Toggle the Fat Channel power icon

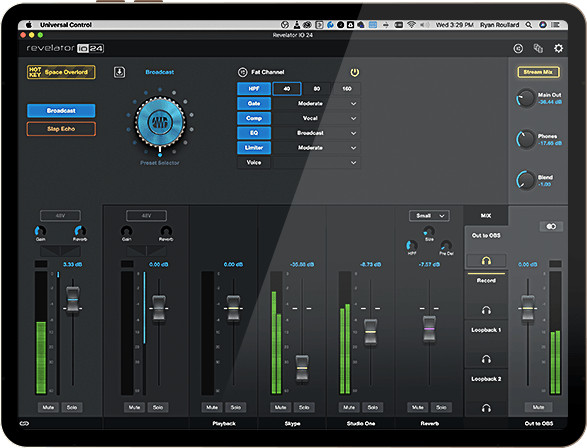[x=355, y=72]
